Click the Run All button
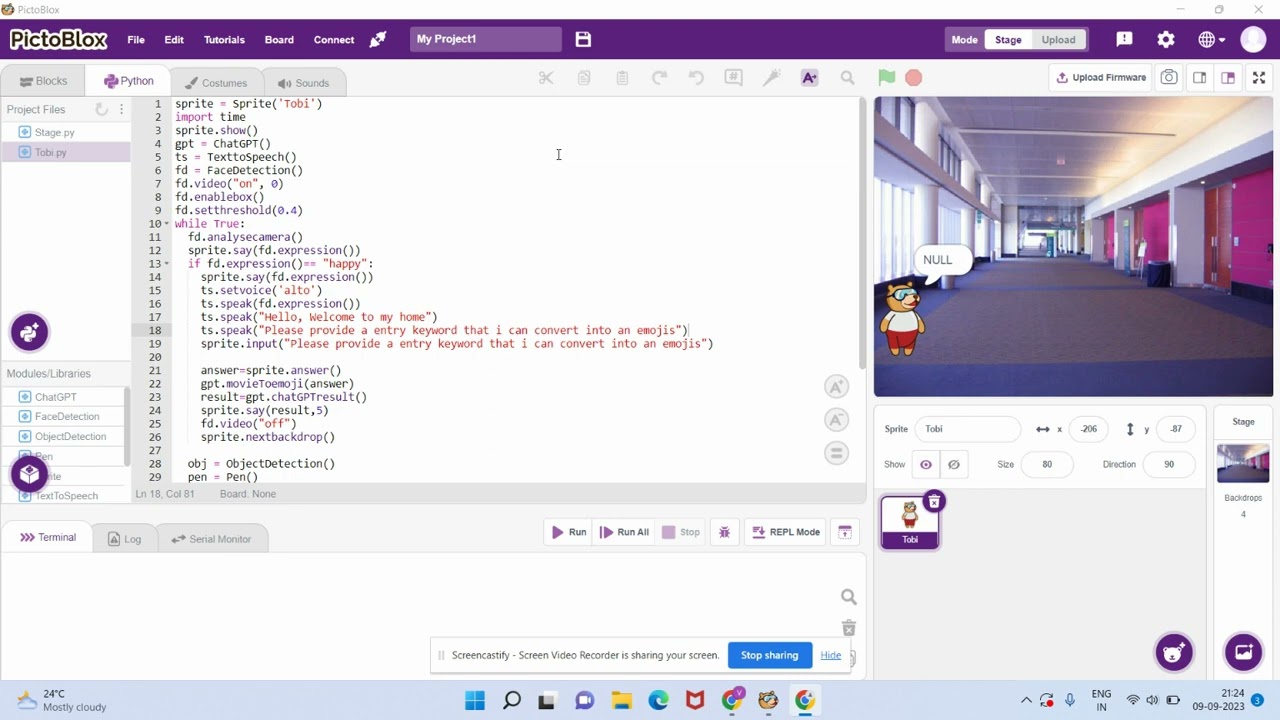Viewport: 1280px width, 720px height. click(x=624, y=532)
